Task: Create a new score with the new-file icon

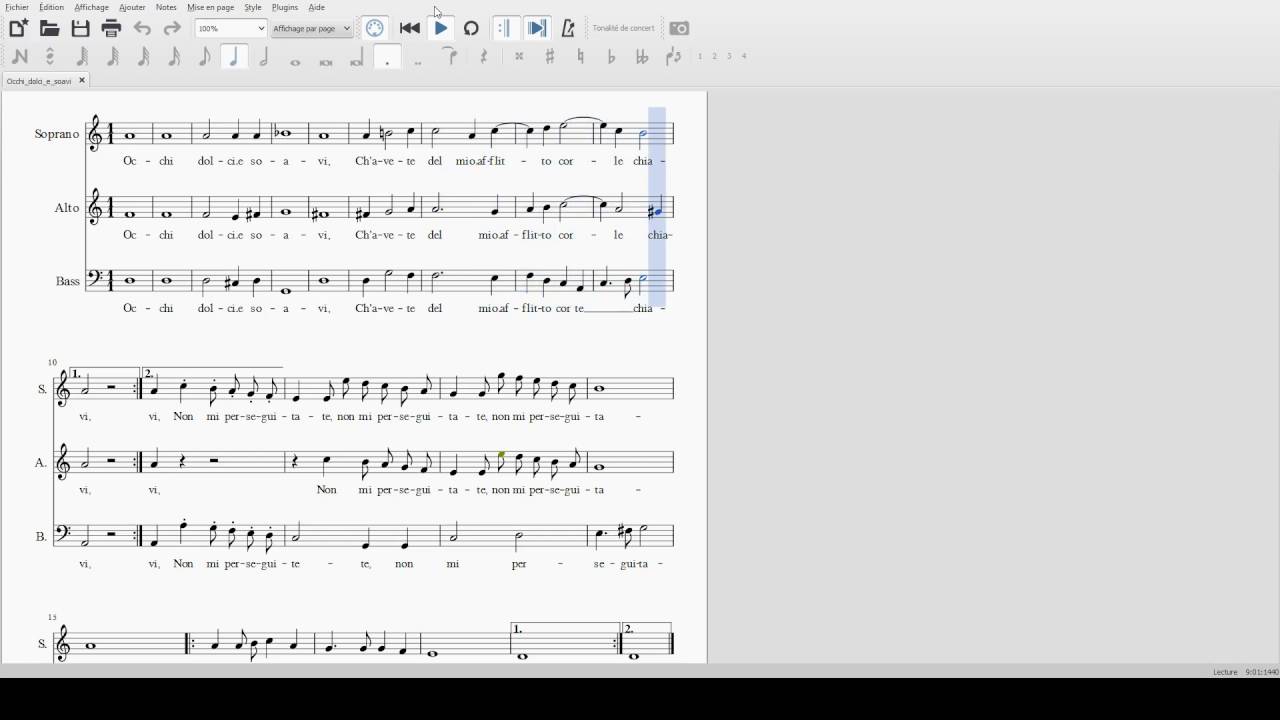Action: tap(18, 29)
